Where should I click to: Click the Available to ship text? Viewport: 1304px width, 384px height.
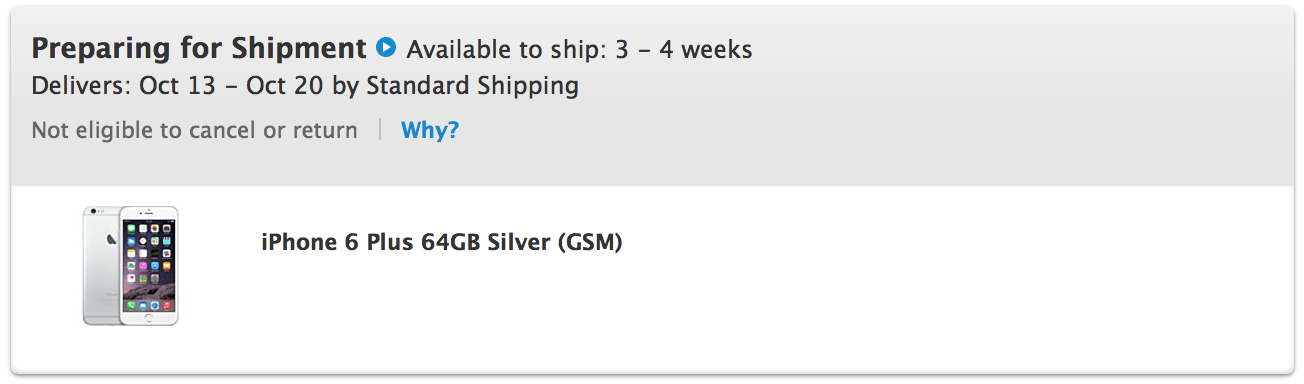507,49
